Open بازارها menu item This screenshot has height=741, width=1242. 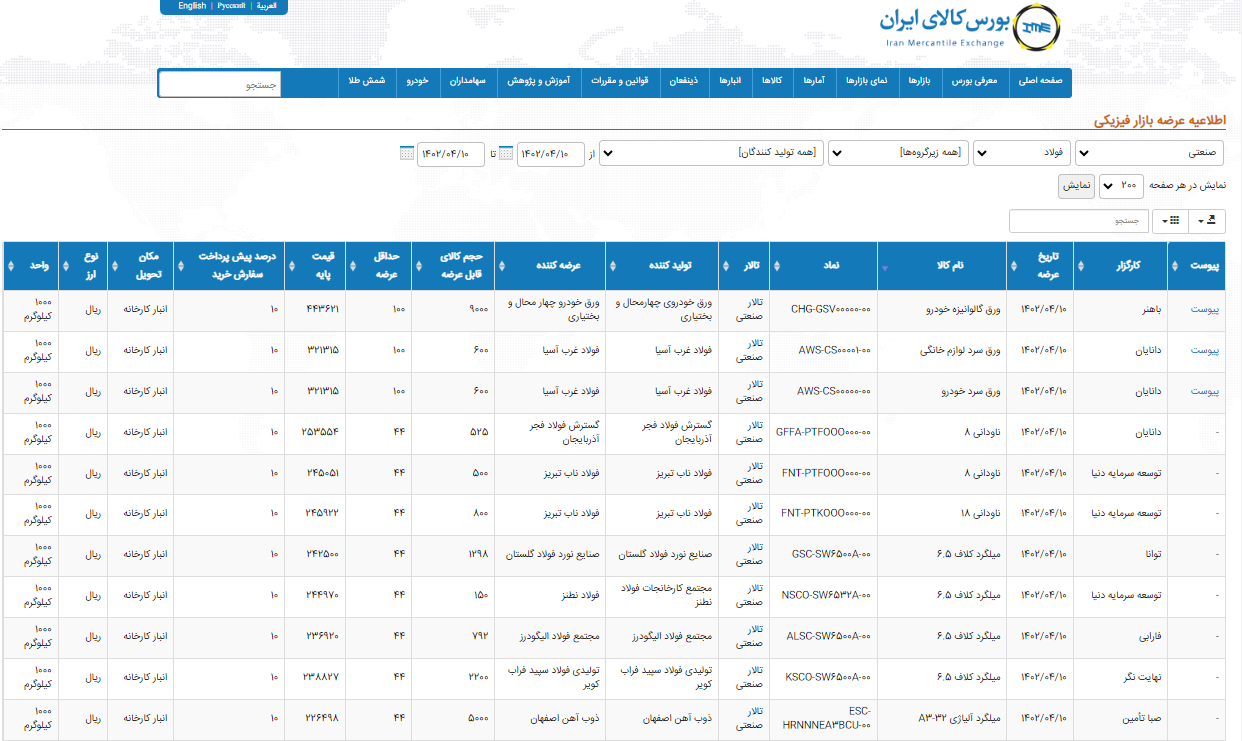coord(919,80)
